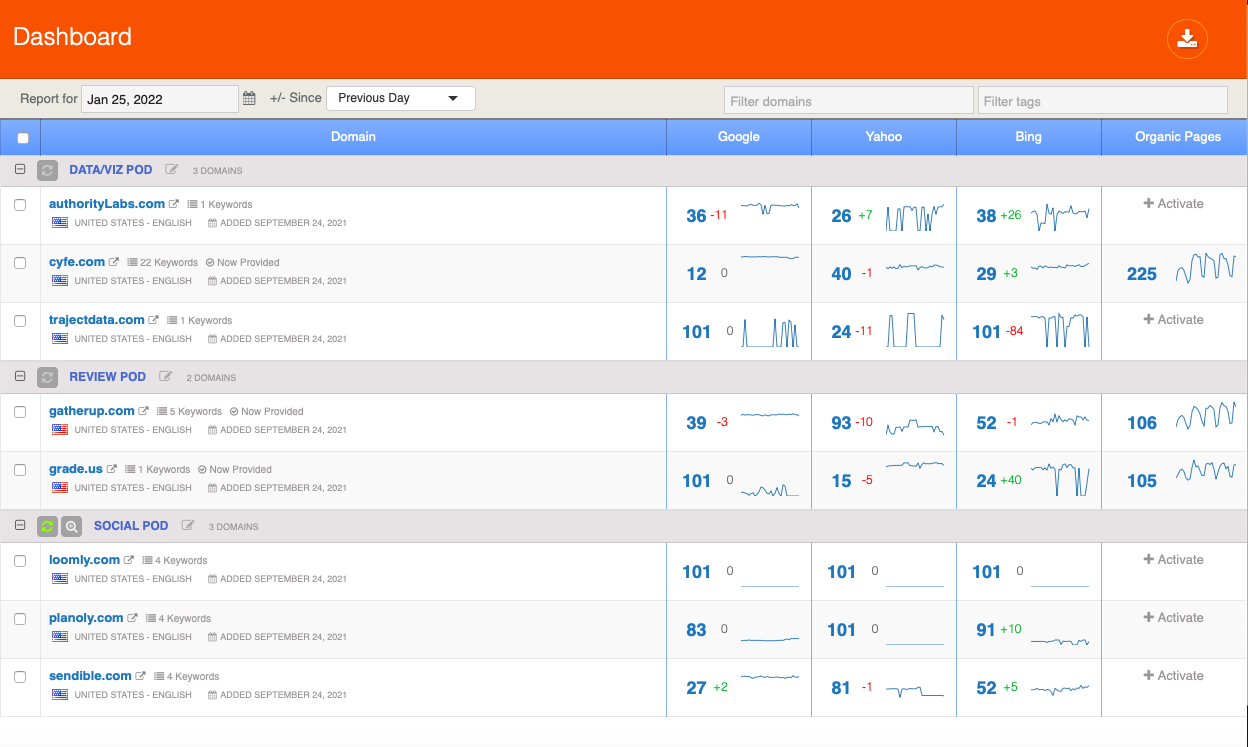Collapse the SOCIAL POD group
Image resolution: width=1248 pixels, height=747 pixels.
click(x=20, y=525)
